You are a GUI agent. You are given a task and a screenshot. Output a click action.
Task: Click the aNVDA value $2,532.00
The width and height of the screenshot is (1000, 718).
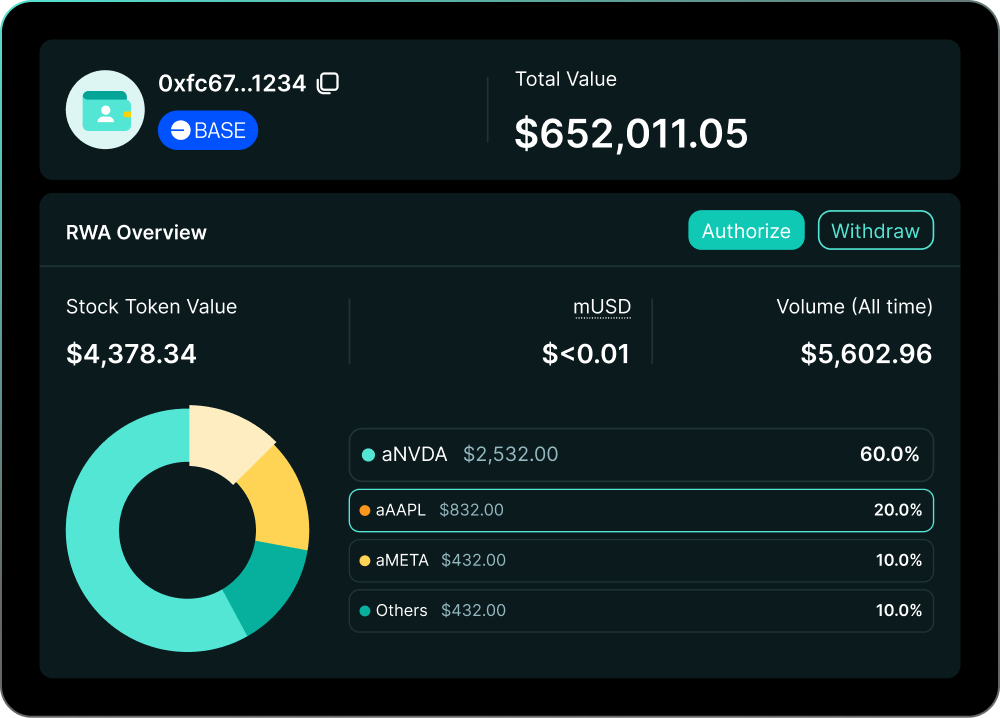click(x=510, y=454)
